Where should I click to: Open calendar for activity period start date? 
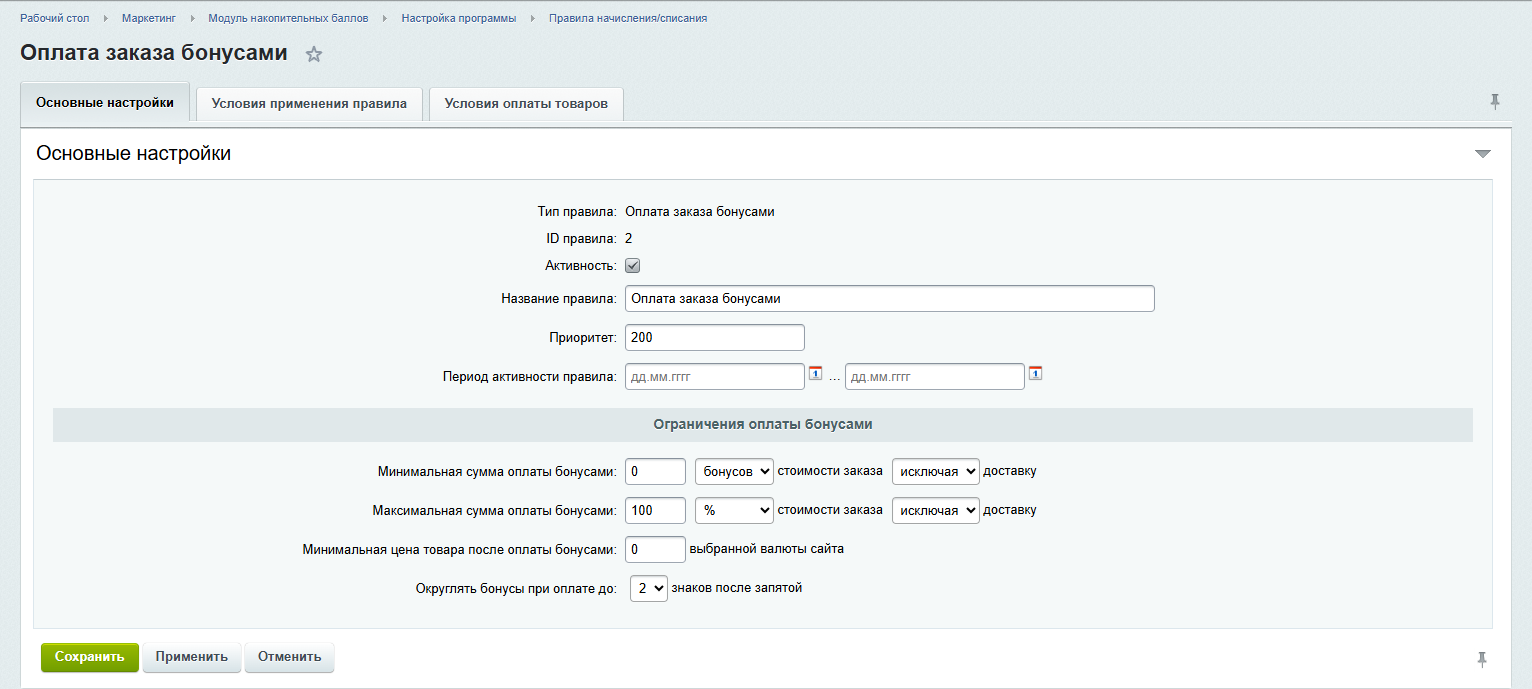coord(815,374)
